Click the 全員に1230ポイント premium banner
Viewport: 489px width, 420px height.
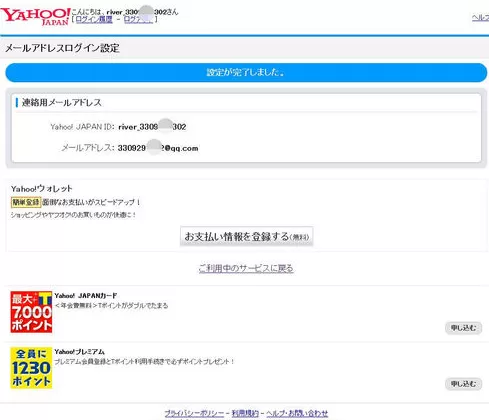31,368
